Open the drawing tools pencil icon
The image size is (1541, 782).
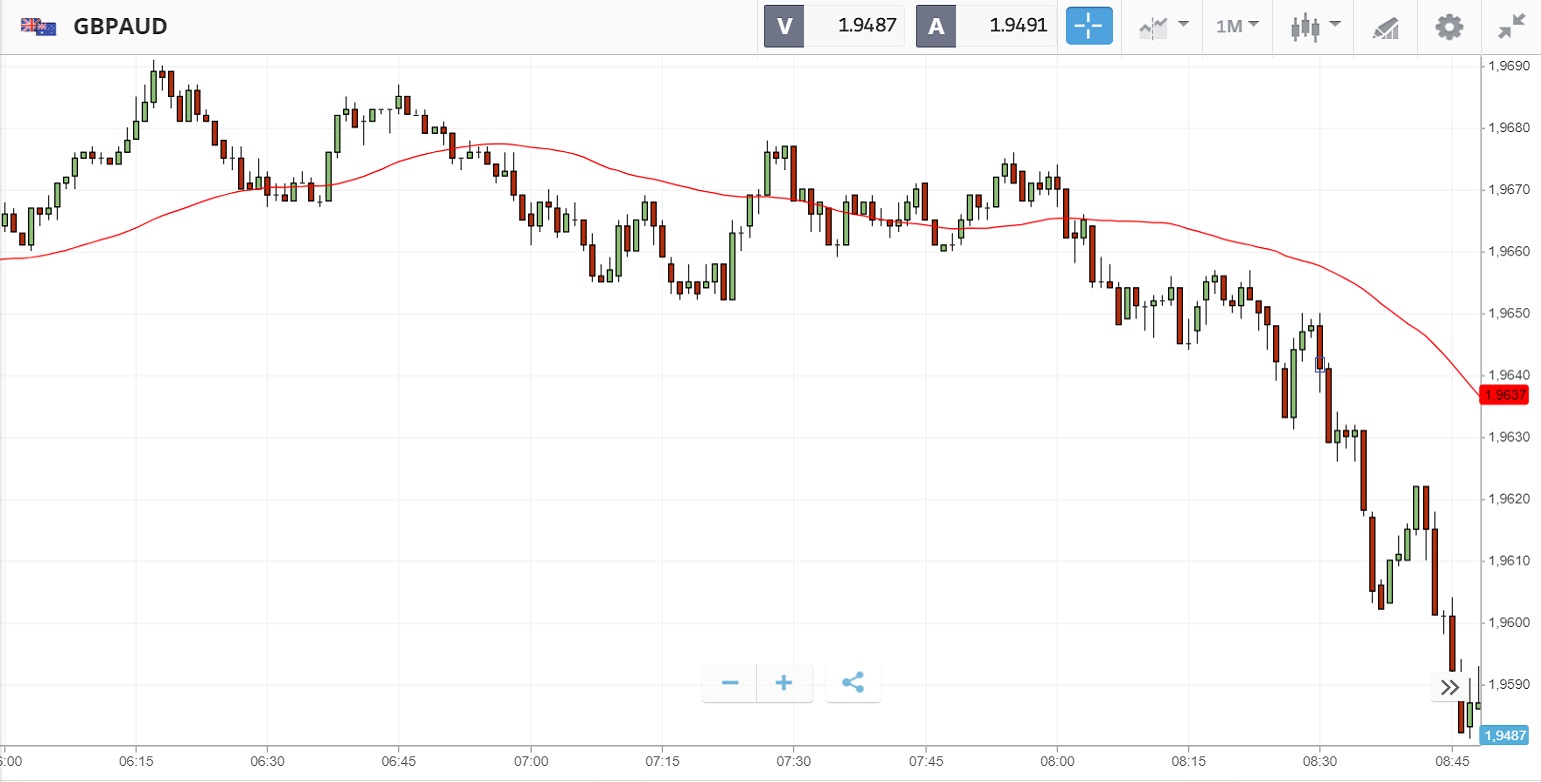(x=1385, y=27)
